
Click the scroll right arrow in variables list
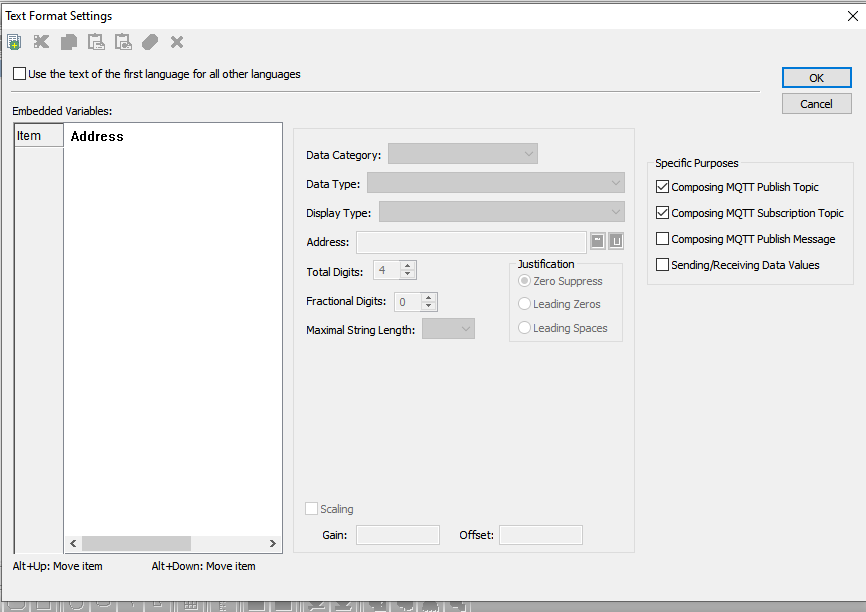(x=272, y=544)
